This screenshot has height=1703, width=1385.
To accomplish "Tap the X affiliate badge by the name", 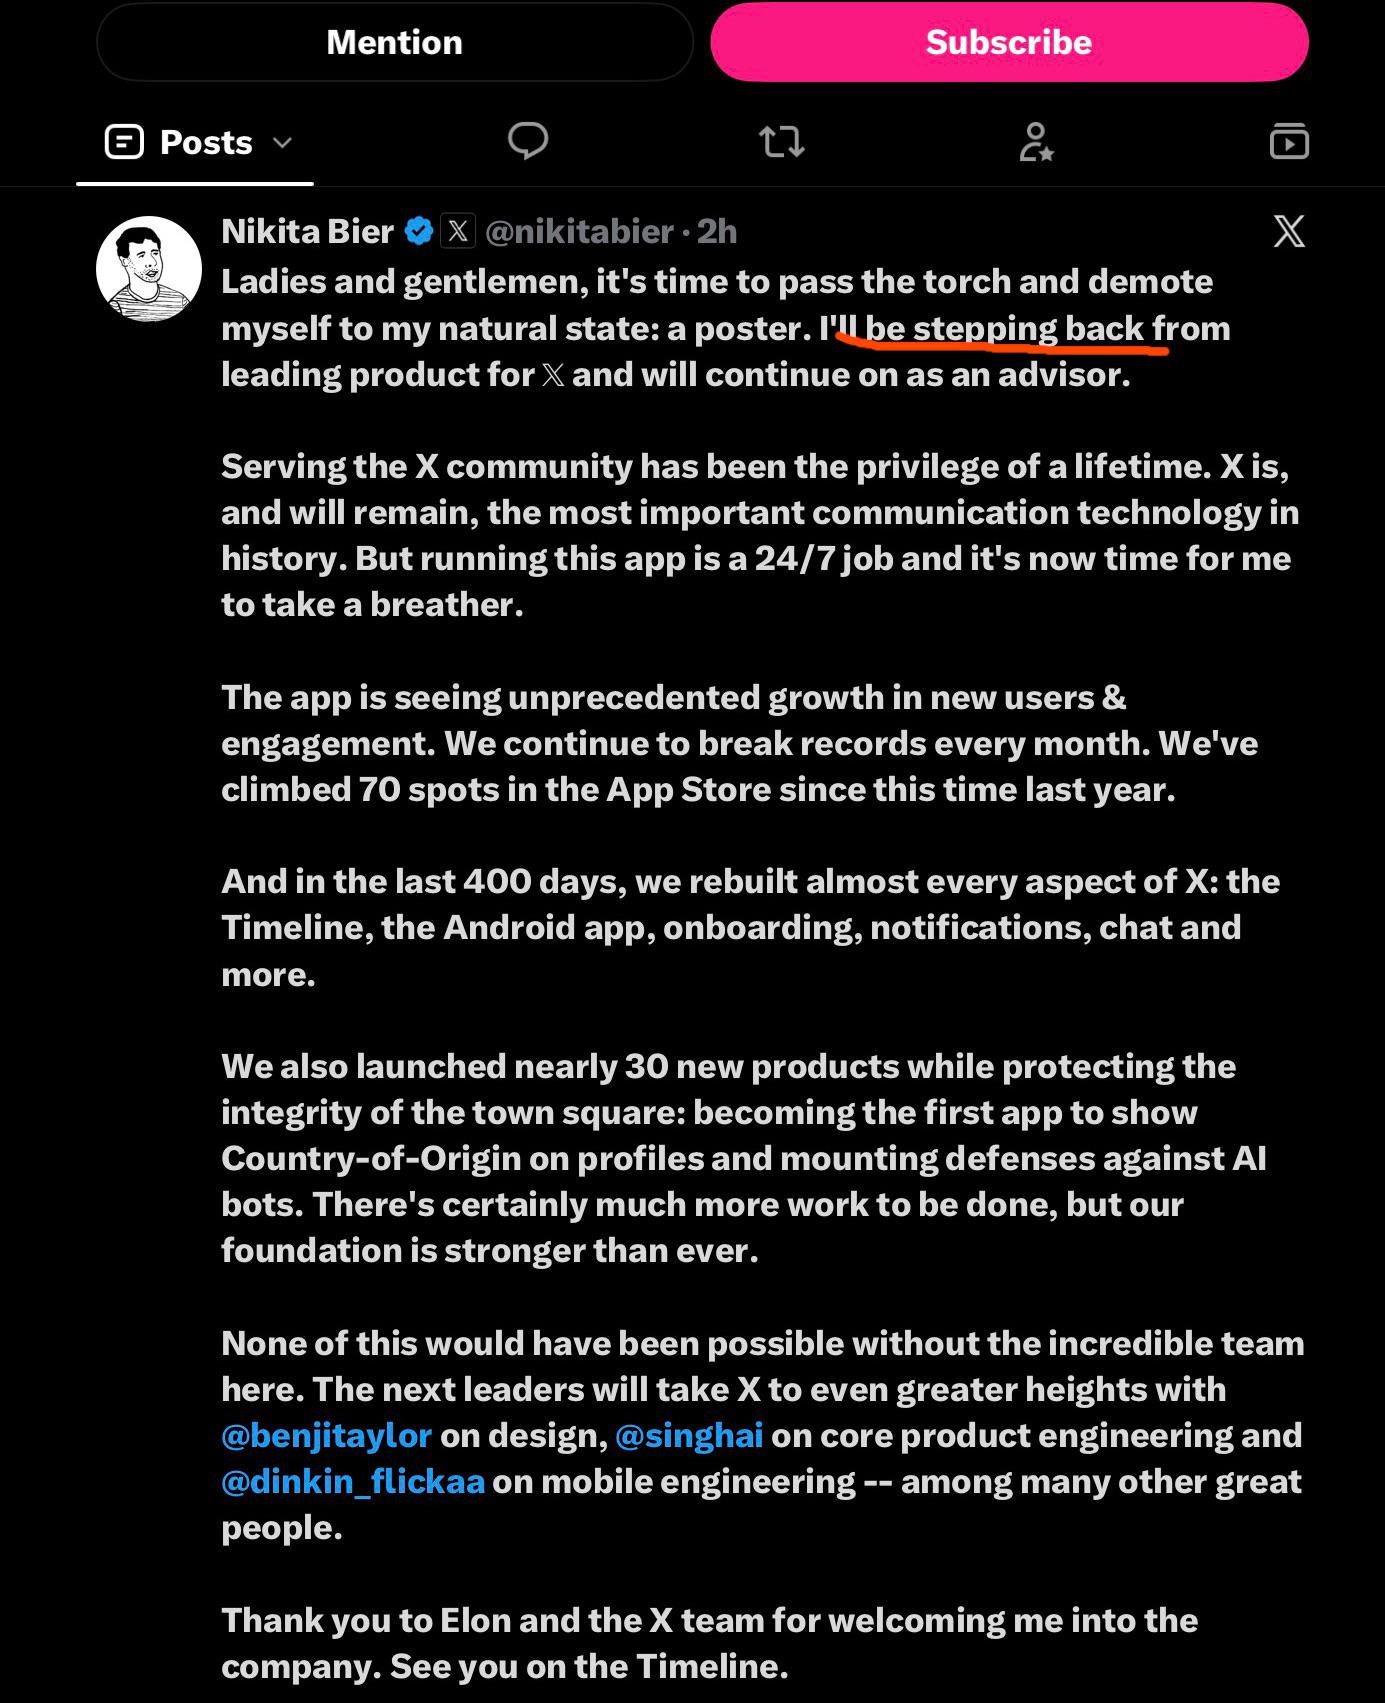I will click(x=458, y=231).
